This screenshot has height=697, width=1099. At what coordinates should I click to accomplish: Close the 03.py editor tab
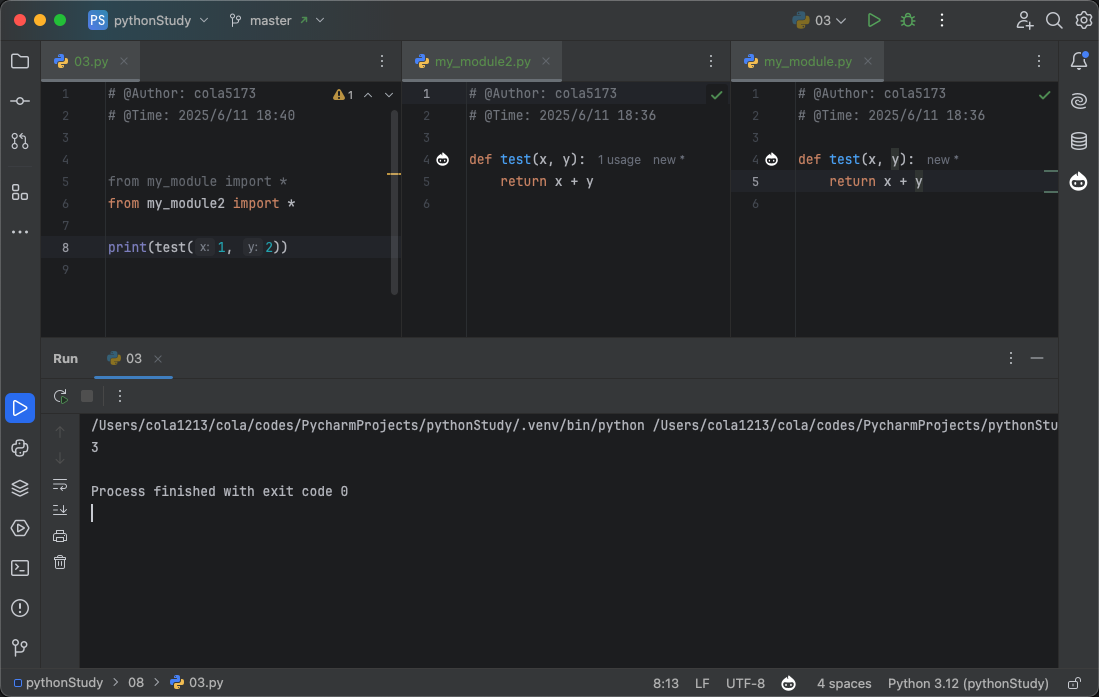tap(124, 62)
